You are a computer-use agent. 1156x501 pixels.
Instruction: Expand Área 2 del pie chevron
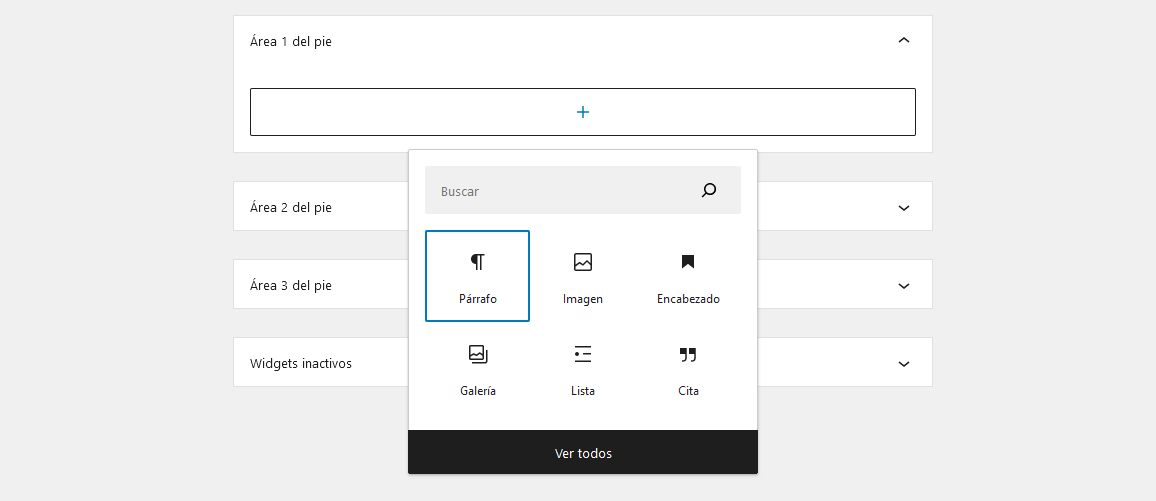pos(904,208)
